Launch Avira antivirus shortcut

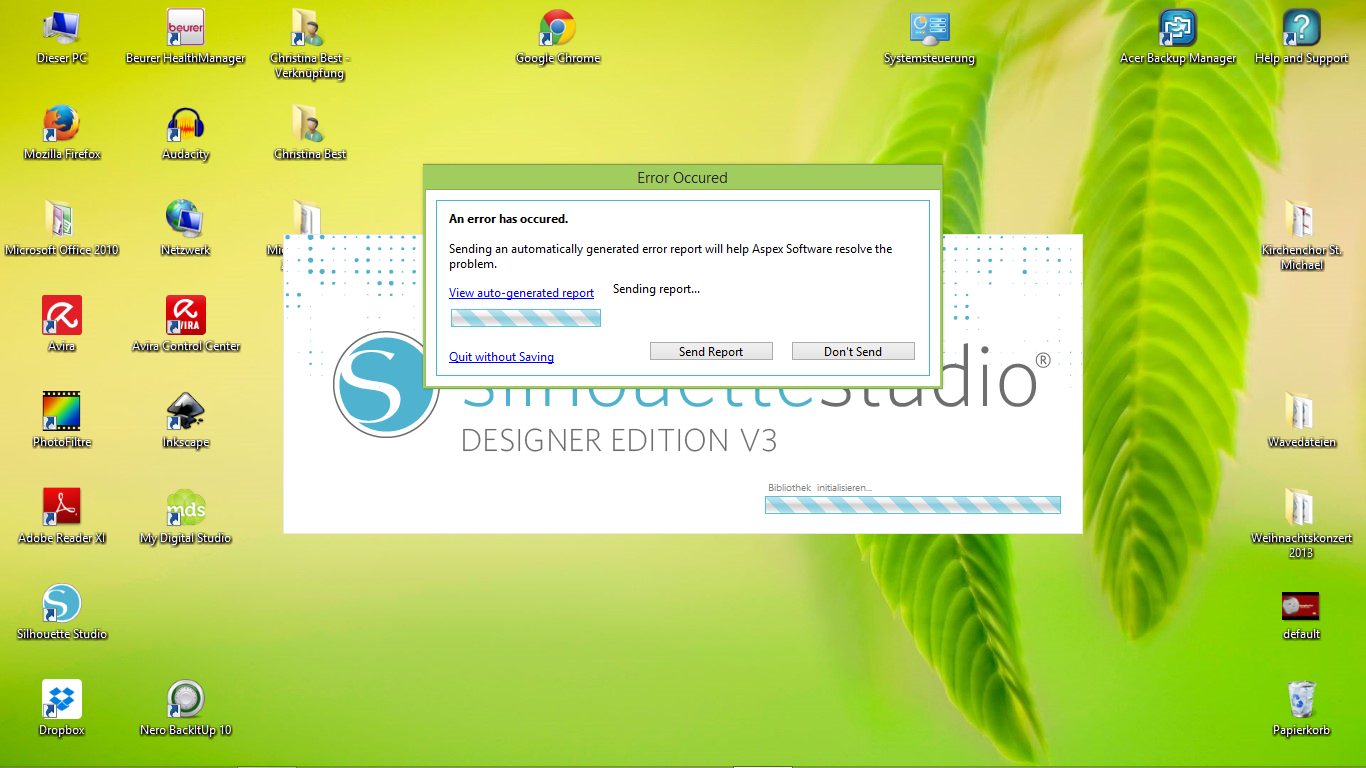[62, 325]
